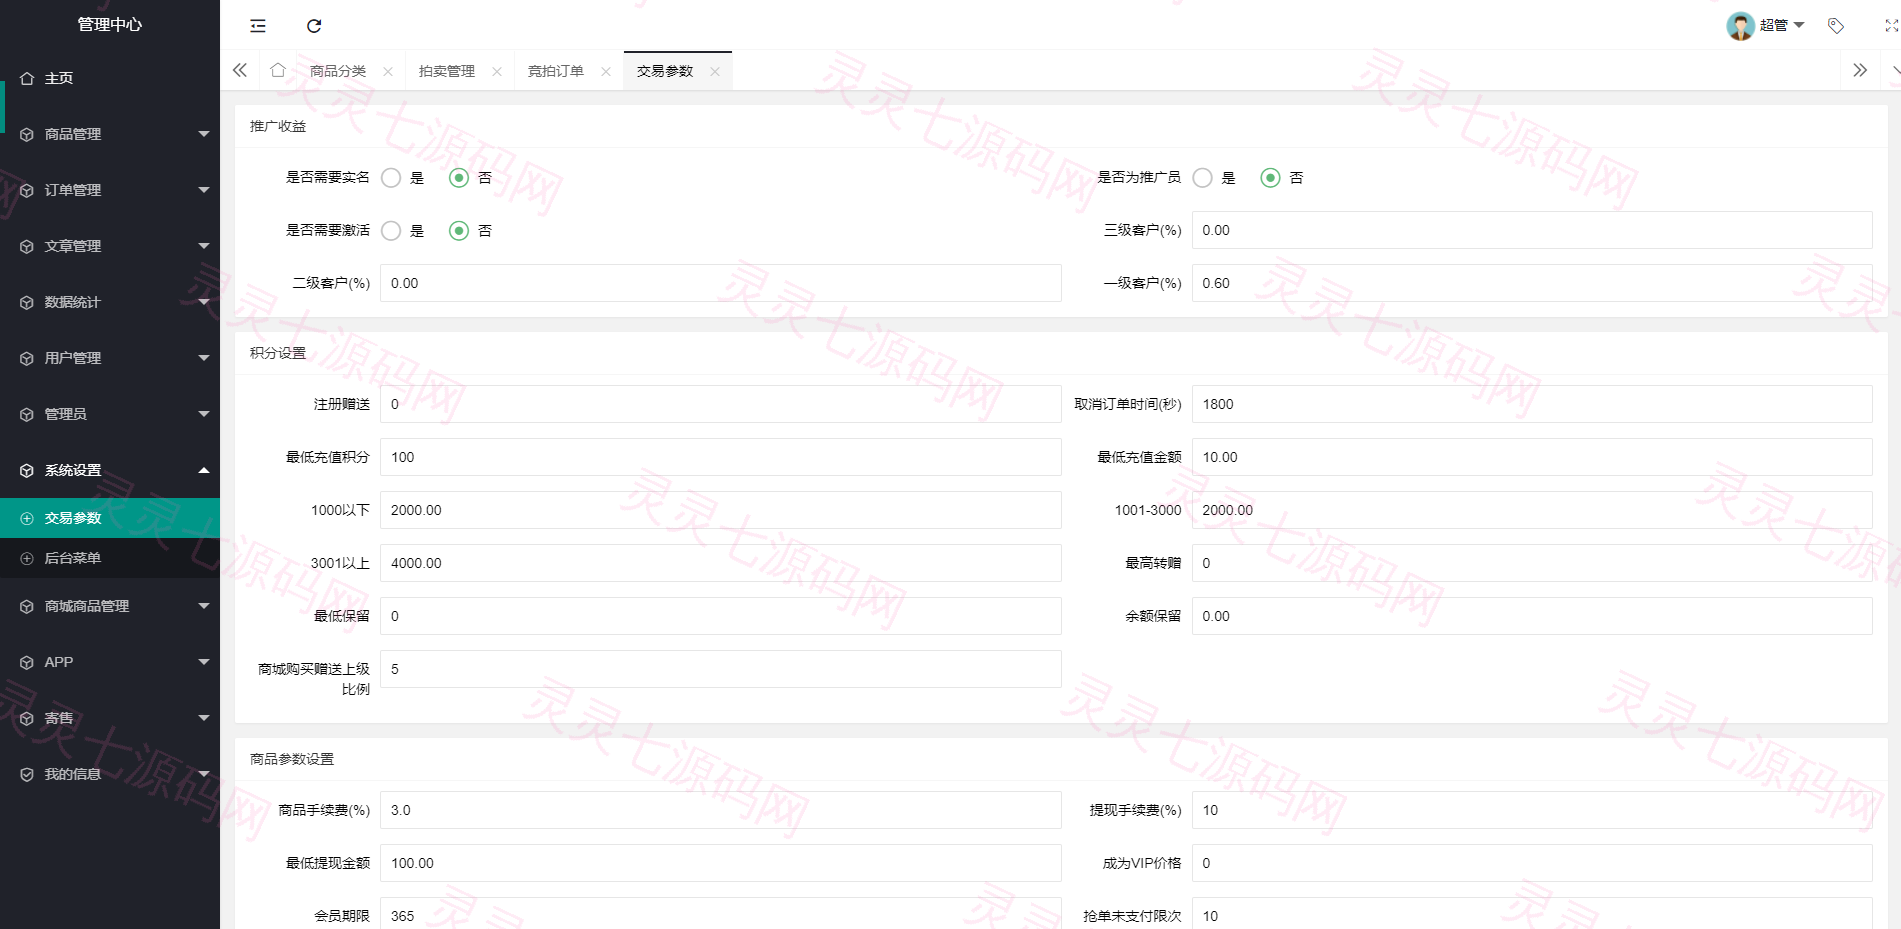The width and height of the screenshot is (1901, 929).
Task: Close the 交易参数 tab
Action: pos(715,71)
